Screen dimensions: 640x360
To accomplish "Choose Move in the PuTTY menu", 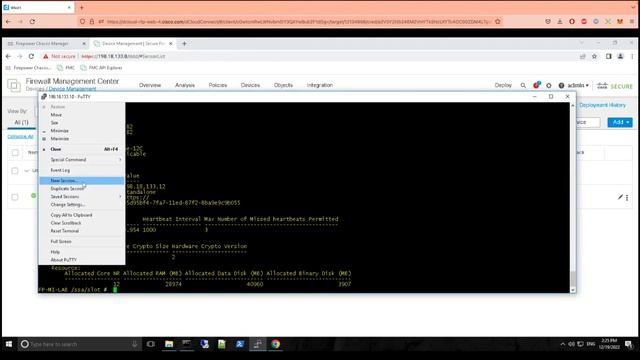I will (82, 115).
